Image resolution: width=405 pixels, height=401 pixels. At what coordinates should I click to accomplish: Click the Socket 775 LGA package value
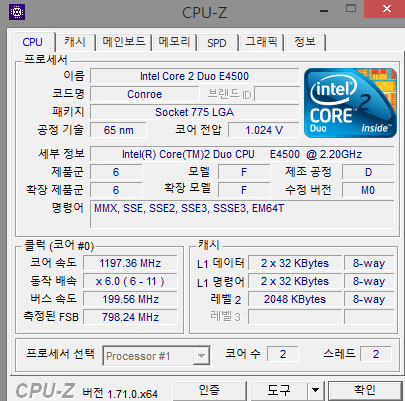(195, 112)
